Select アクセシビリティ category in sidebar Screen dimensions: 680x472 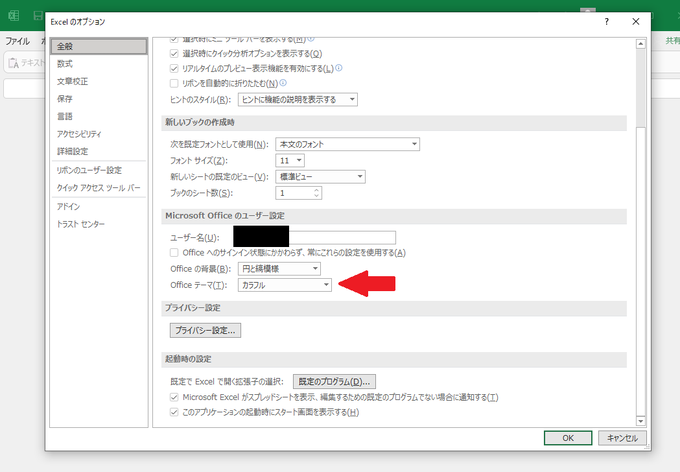pyautogui.click(x=99, y=134)
